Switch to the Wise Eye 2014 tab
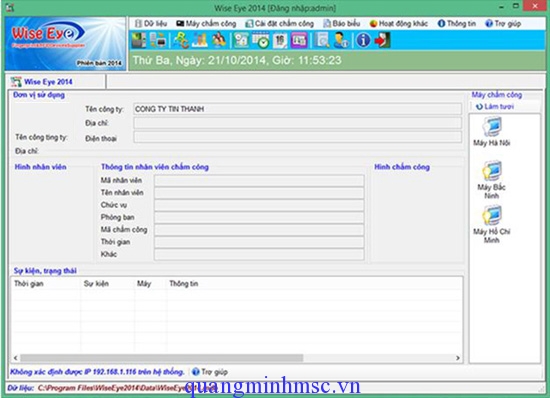The image size is (550, 398). coord(55,82)
